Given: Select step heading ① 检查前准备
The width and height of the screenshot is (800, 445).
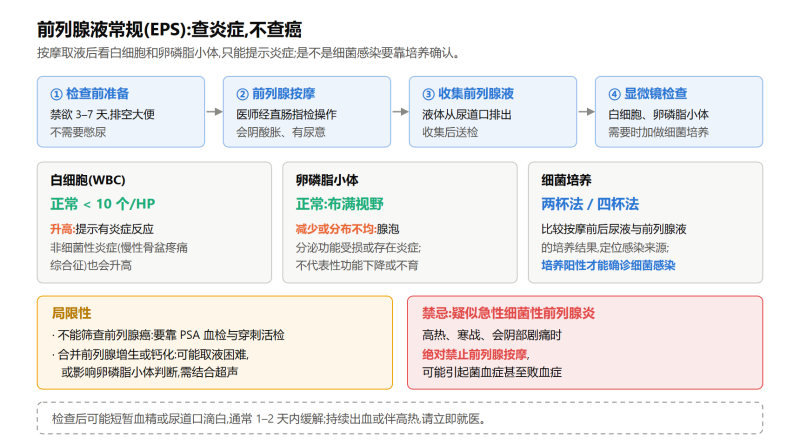Looking at the screenshot, I should tap(89, 94).
